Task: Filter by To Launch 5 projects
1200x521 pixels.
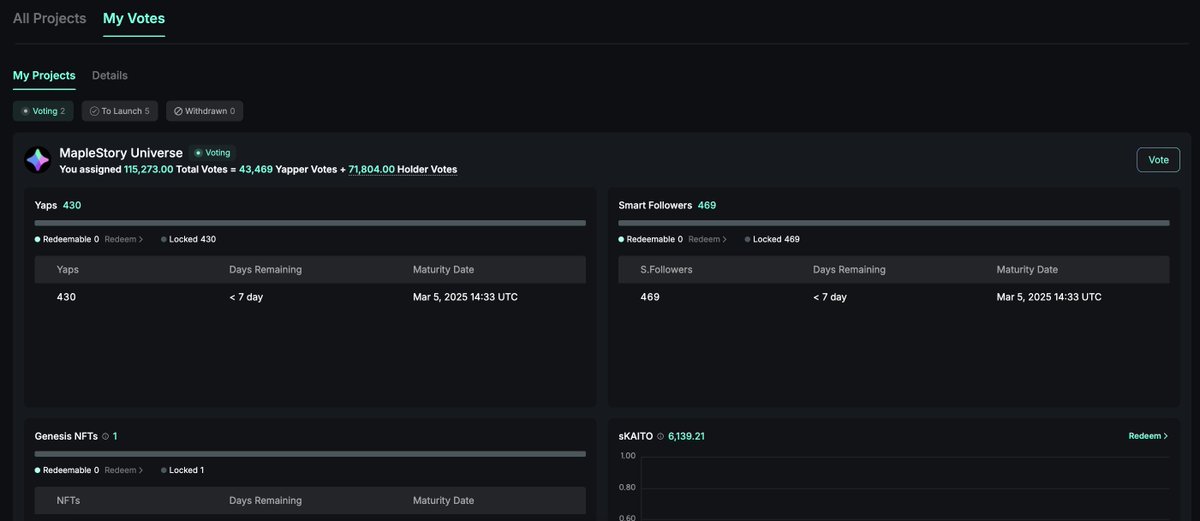Action: pos(120,111)
